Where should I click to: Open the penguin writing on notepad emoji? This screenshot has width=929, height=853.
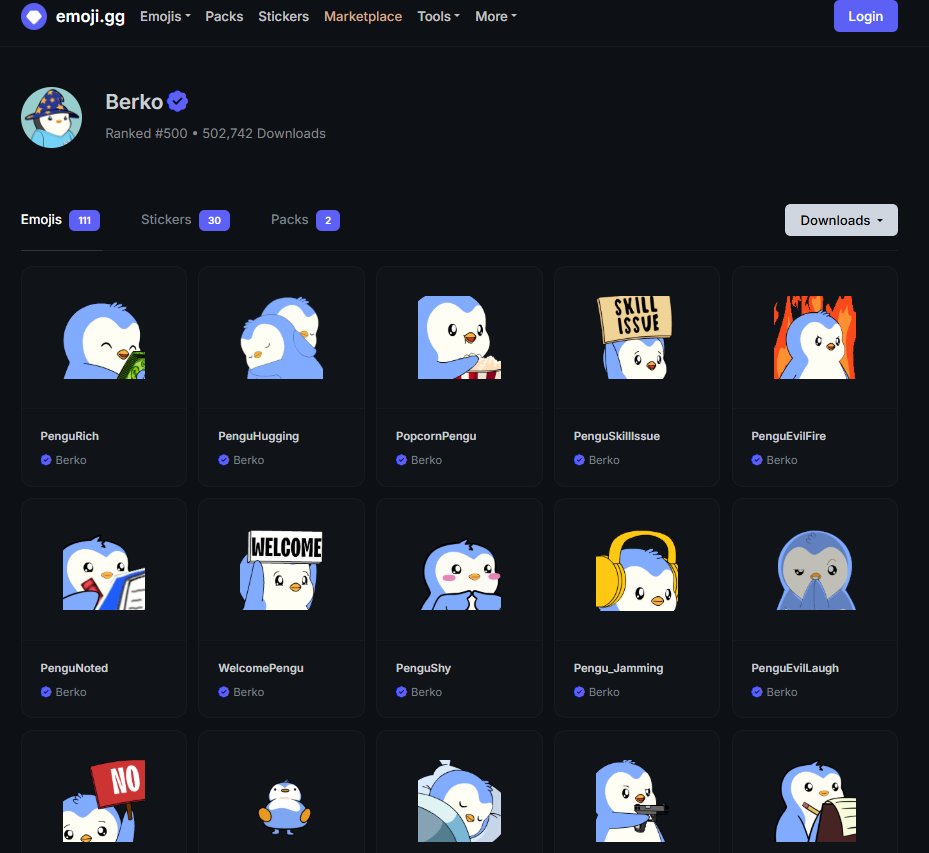(x=816, y=801)
